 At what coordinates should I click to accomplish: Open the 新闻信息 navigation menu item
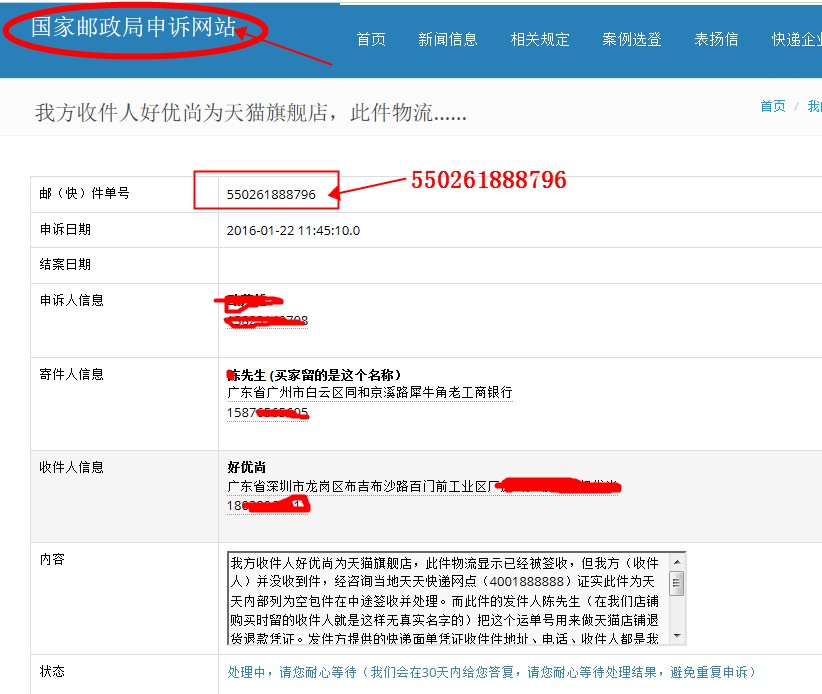tap(447, 38)
